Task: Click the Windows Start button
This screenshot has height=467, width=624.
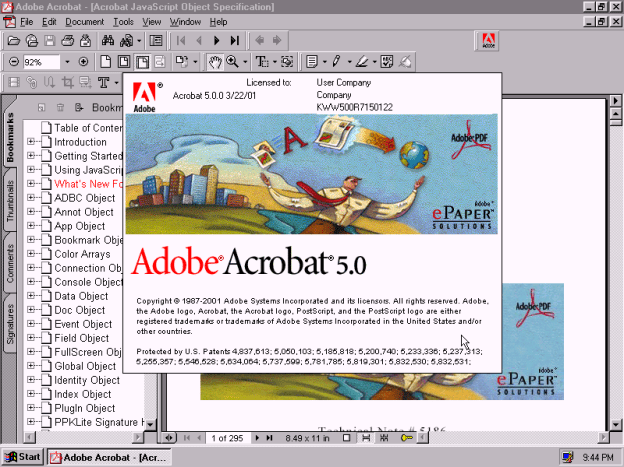Action: coord(23,457)
